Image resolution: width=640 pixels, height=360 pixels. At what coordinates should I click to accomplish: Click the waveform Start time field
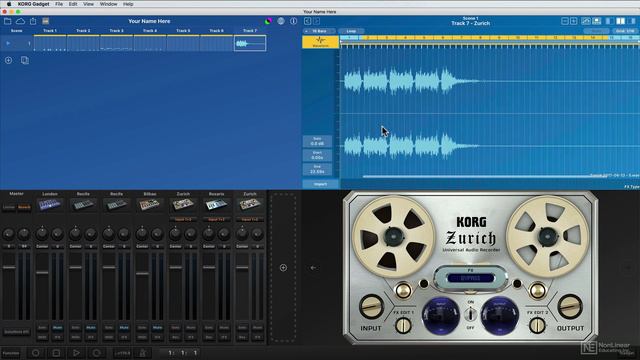coord(317,156)
